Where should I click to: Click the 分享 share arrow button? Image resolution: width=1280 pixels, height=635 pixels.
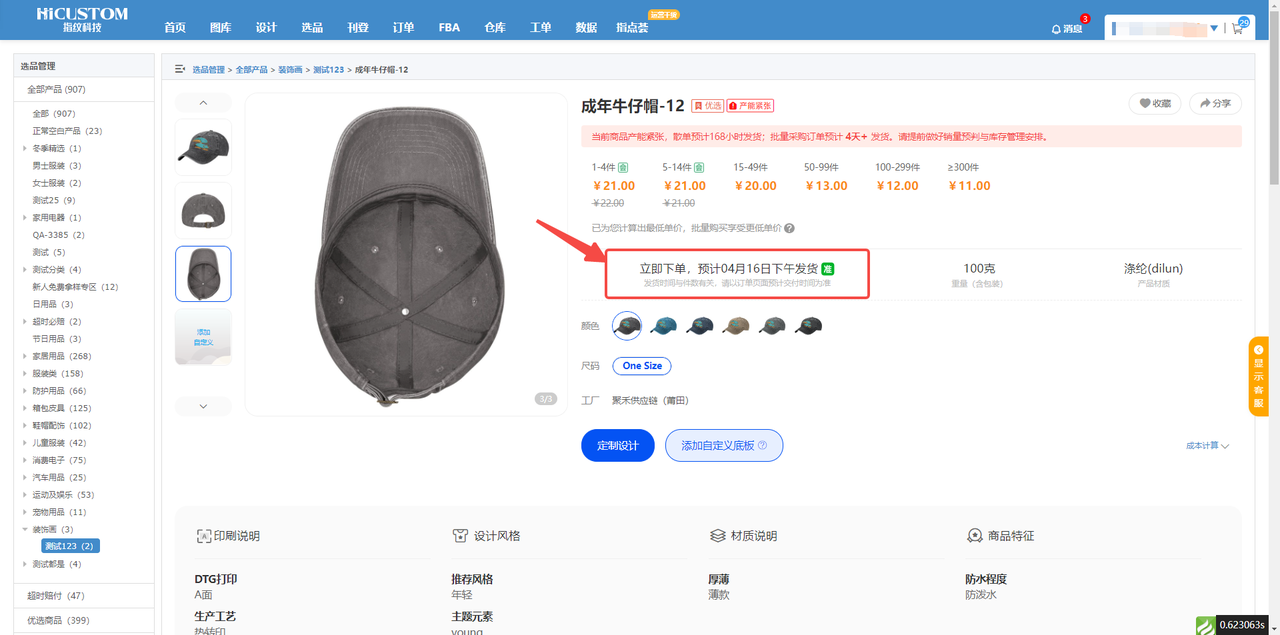click(x=1215, y=103)
